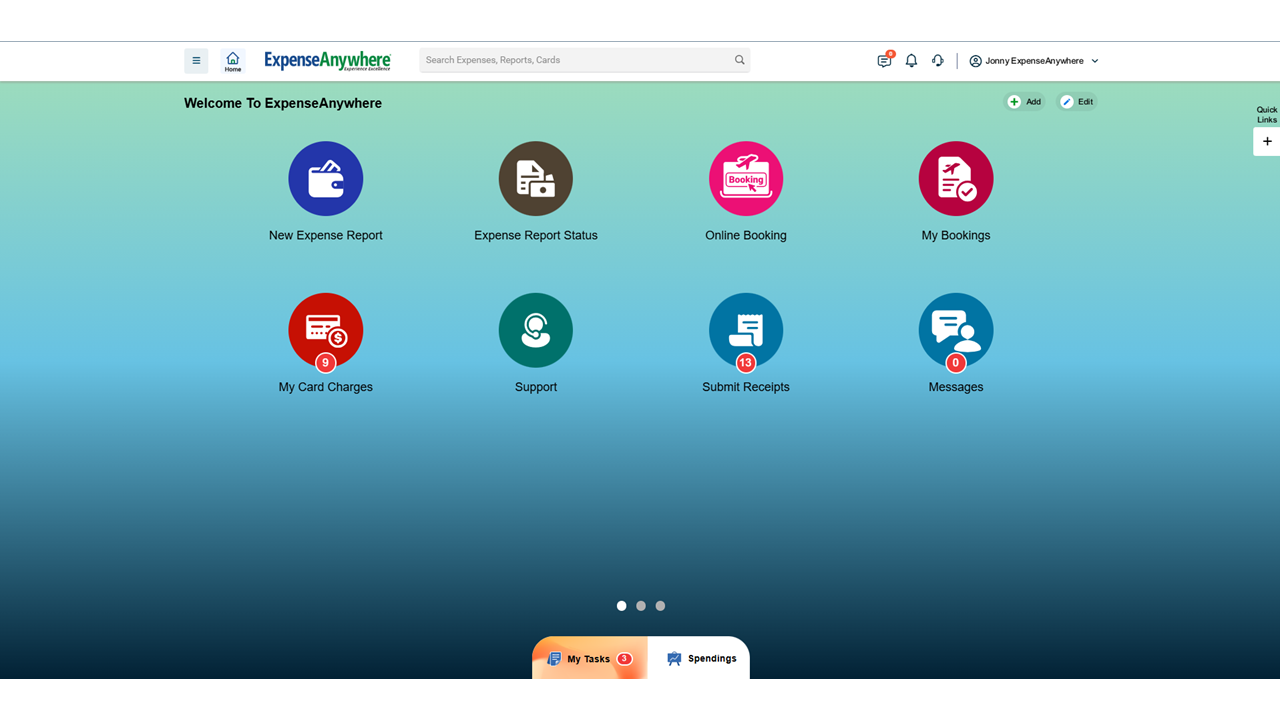Expand the Jonny ExpenseAnywhere account menu

pyautogui.click(x=1034, y=60)
